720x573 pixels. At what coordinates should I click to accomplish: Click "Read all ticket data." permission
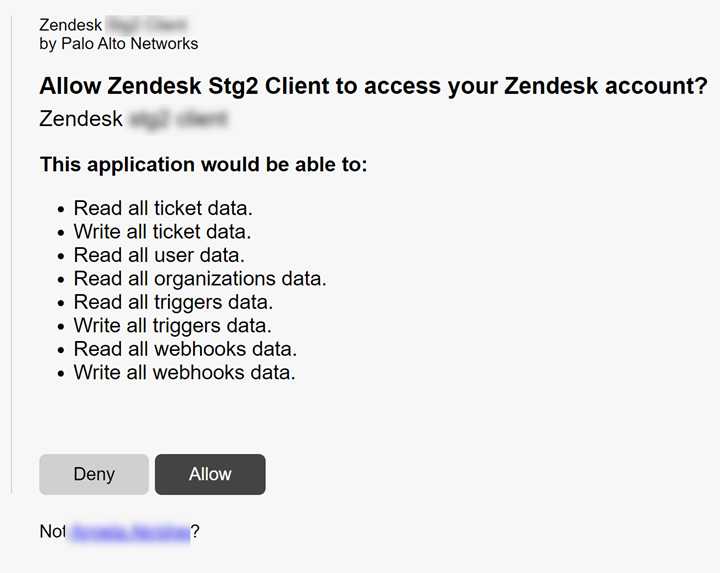163,209
